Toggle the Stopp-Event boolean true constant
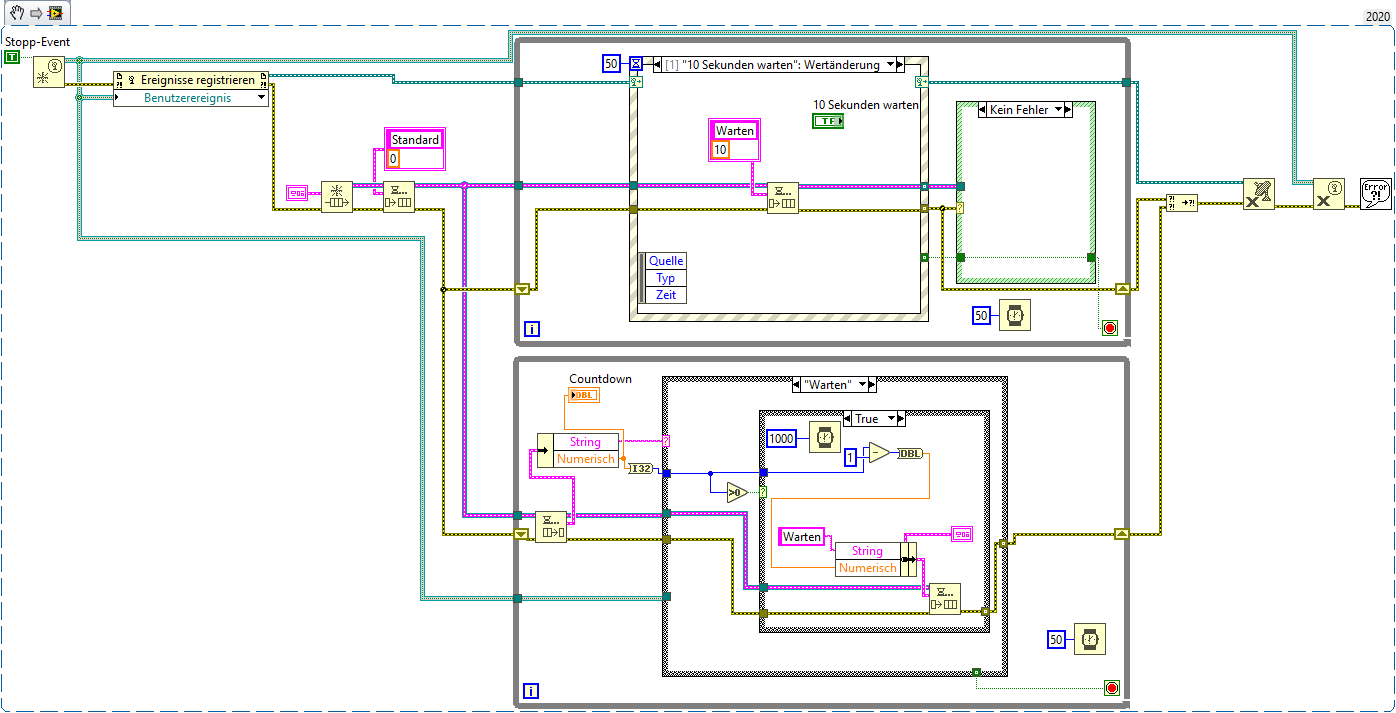The height and width of the screenshot is (713, 1396). click(12, 58)
